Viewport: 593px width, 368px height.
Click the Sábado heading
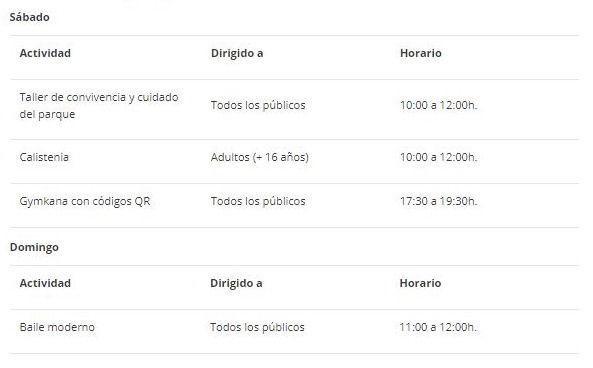tap(29, 17)
